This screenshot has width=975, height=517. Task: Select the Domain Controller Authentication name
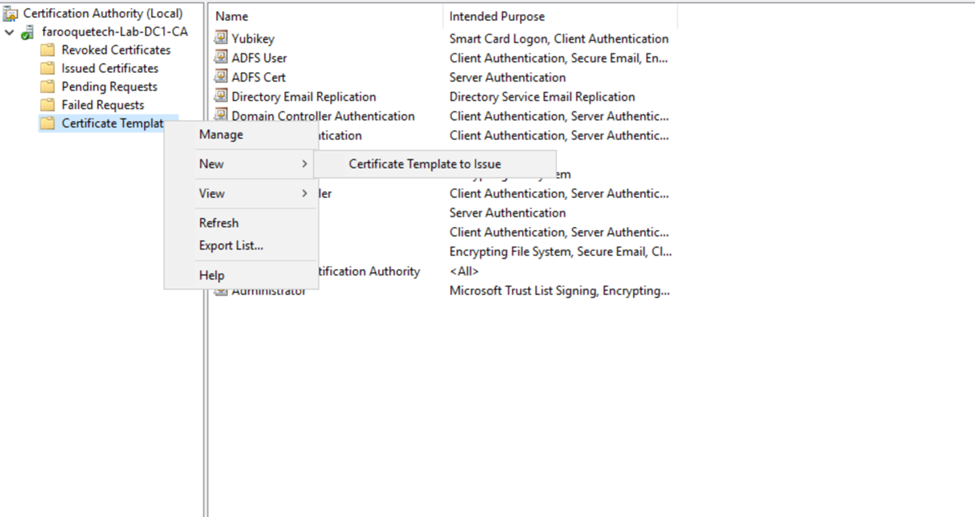tap(323, 115)
